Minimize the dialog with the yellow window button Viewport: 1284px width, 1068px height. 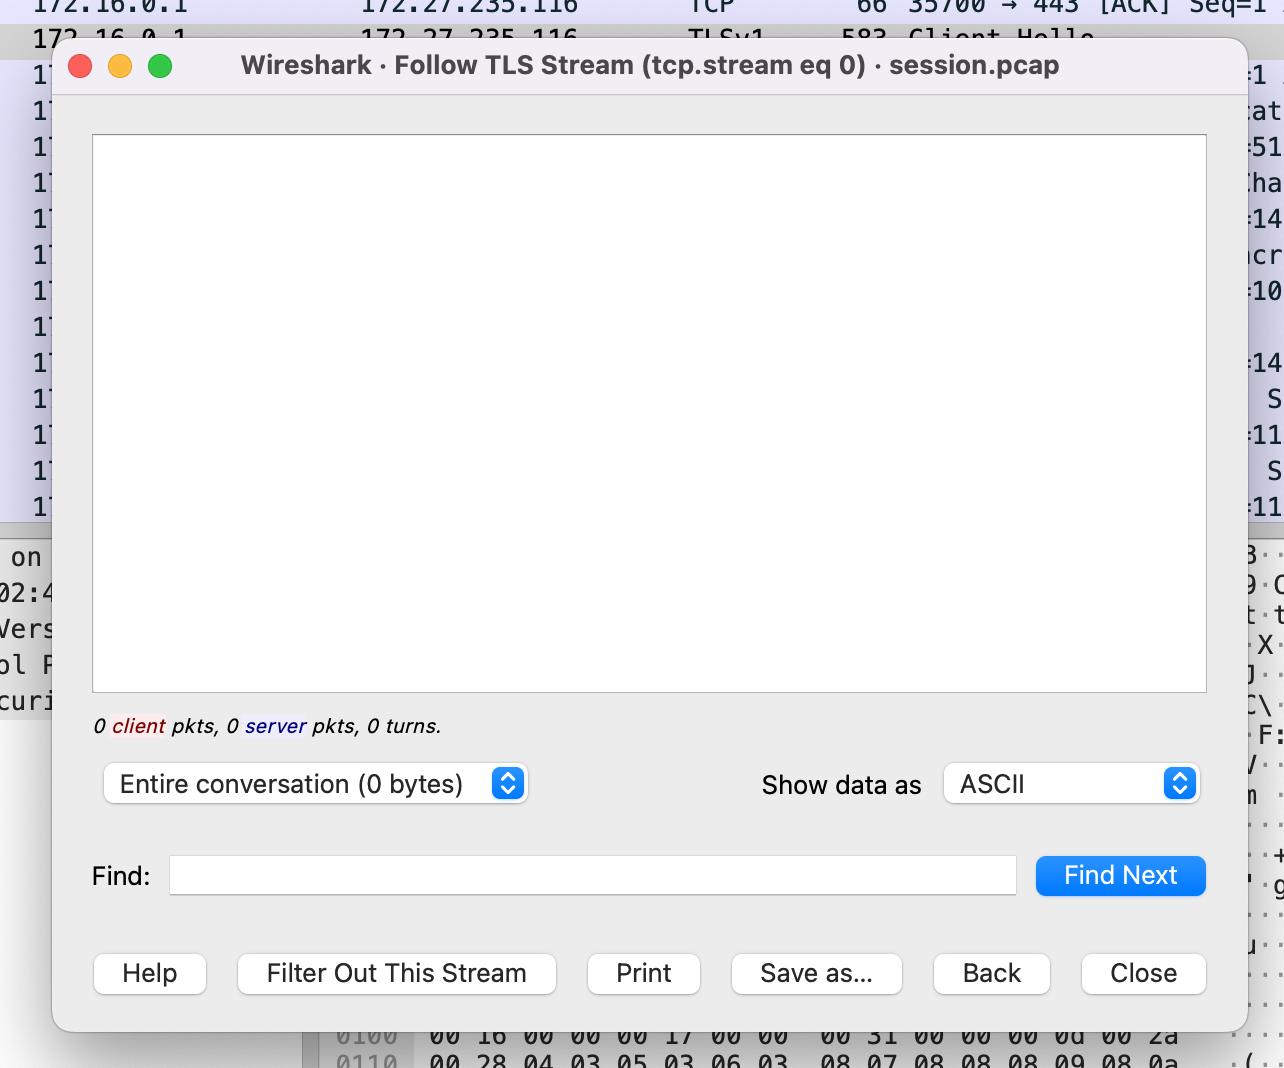pos(120,66)
